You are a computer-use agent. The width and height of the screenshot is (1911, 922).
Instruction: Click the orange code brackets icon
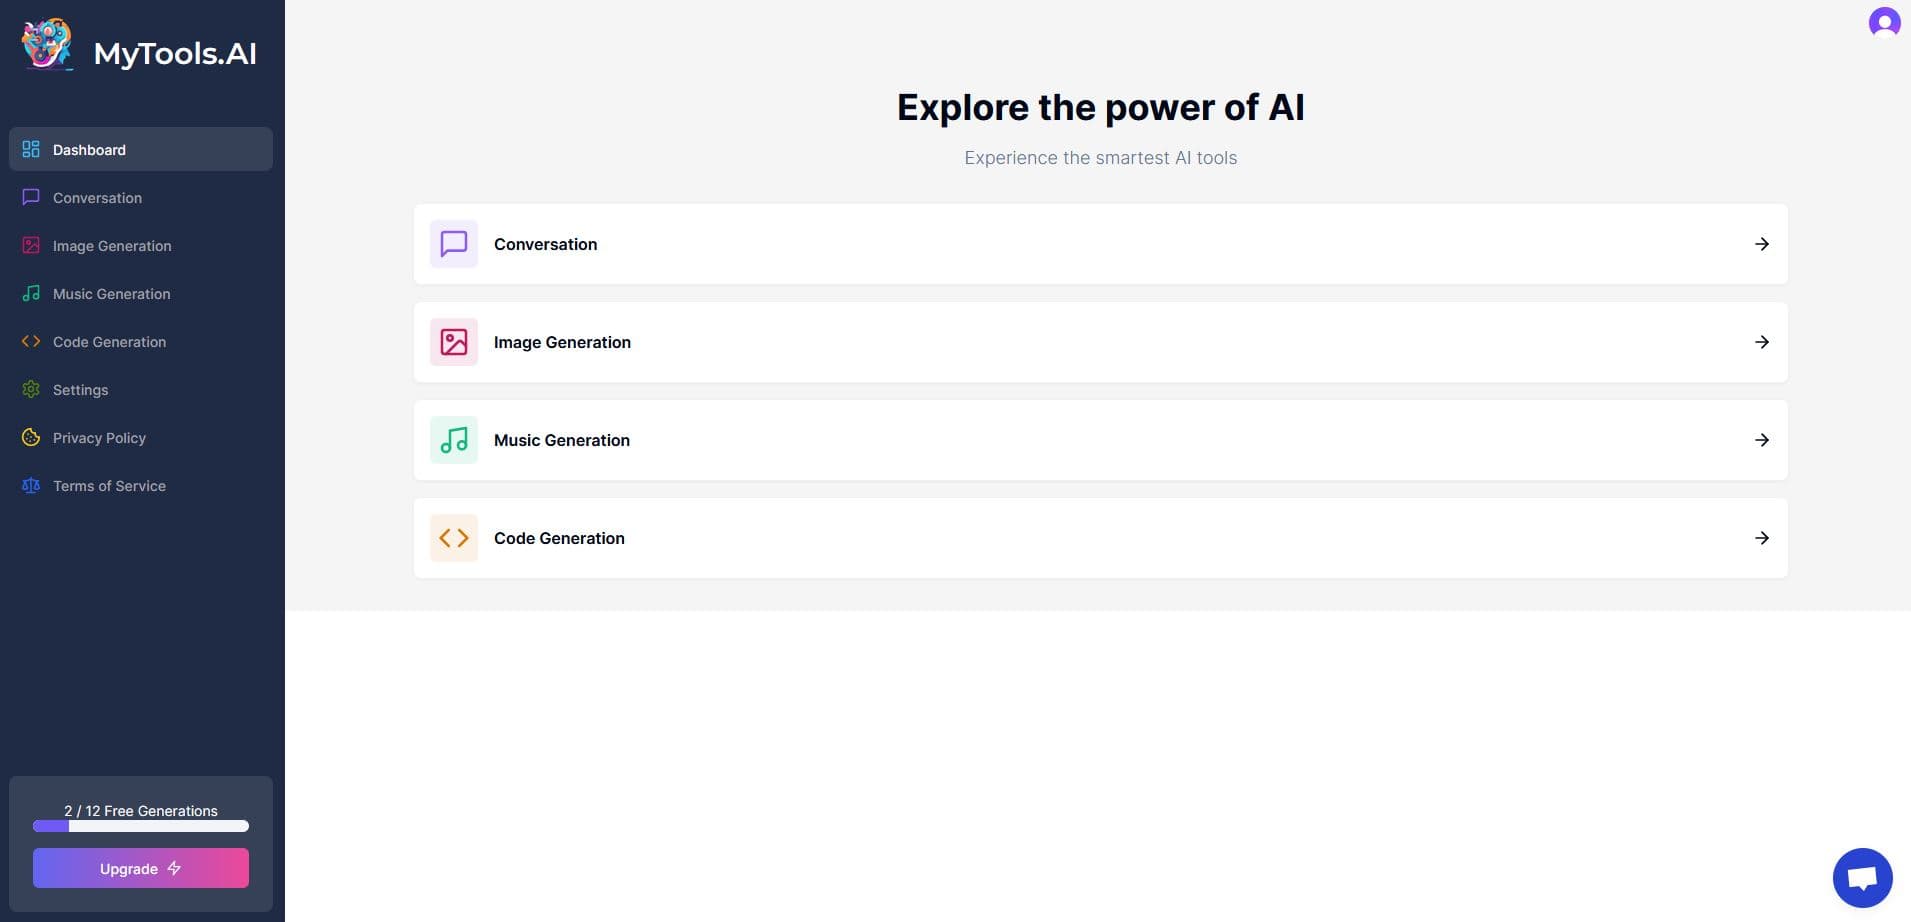454,538
